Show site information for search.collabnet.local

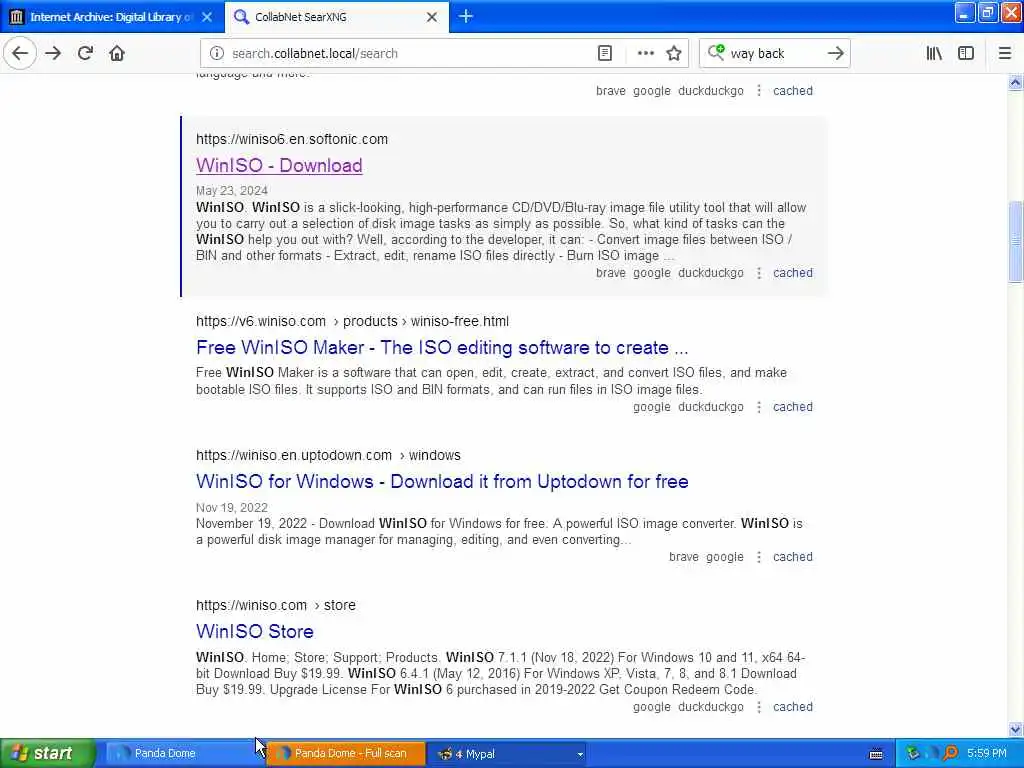click(216, 54)
